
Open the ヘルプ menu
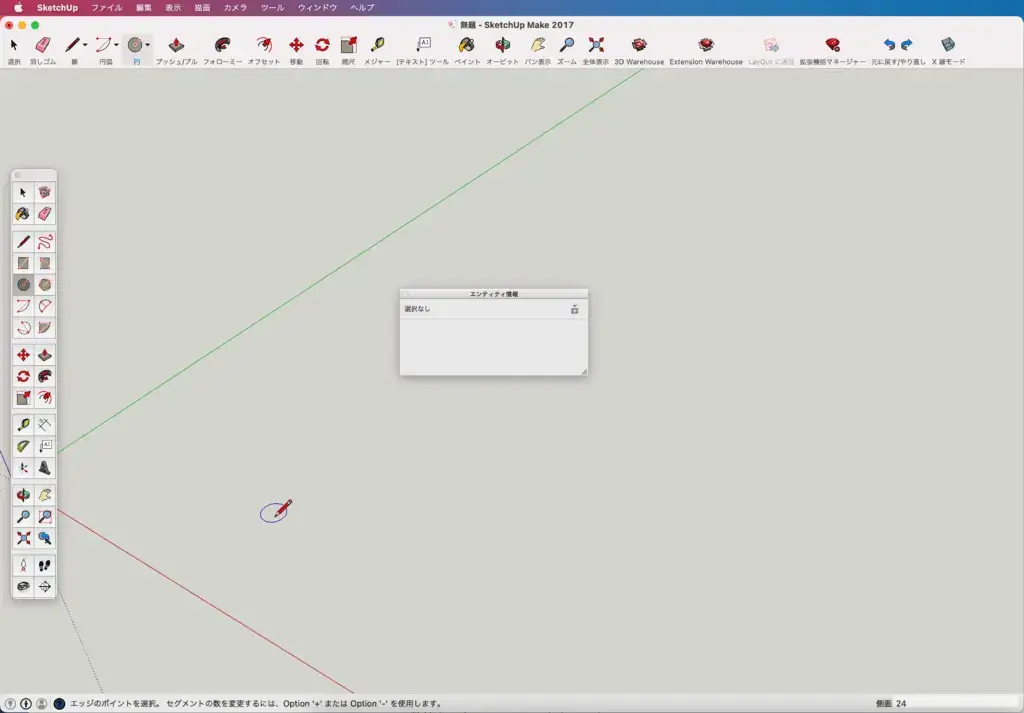(362, 8)
